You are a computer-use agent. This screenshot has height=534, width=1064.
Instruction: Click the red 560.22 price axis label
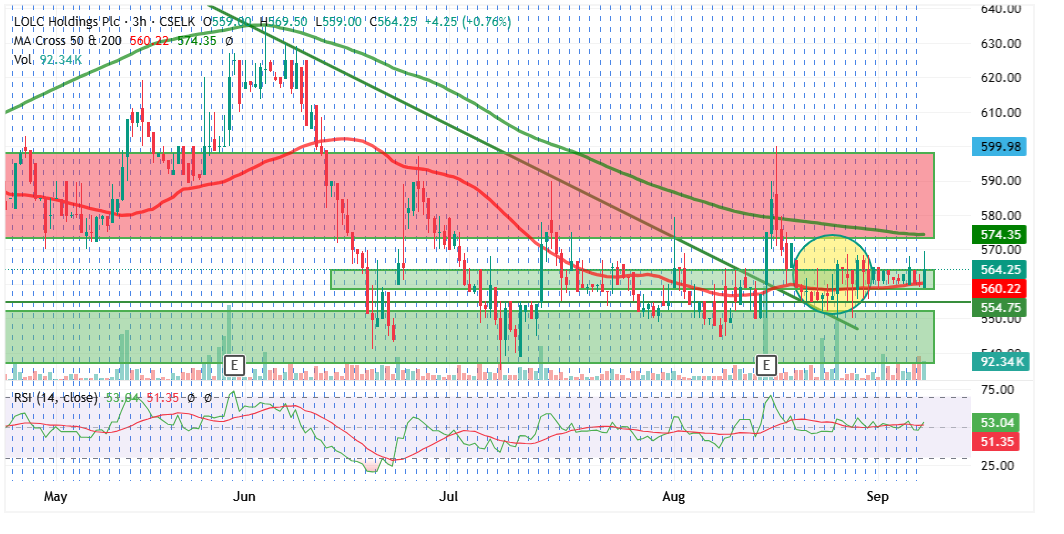click(x=1000, y=288)
